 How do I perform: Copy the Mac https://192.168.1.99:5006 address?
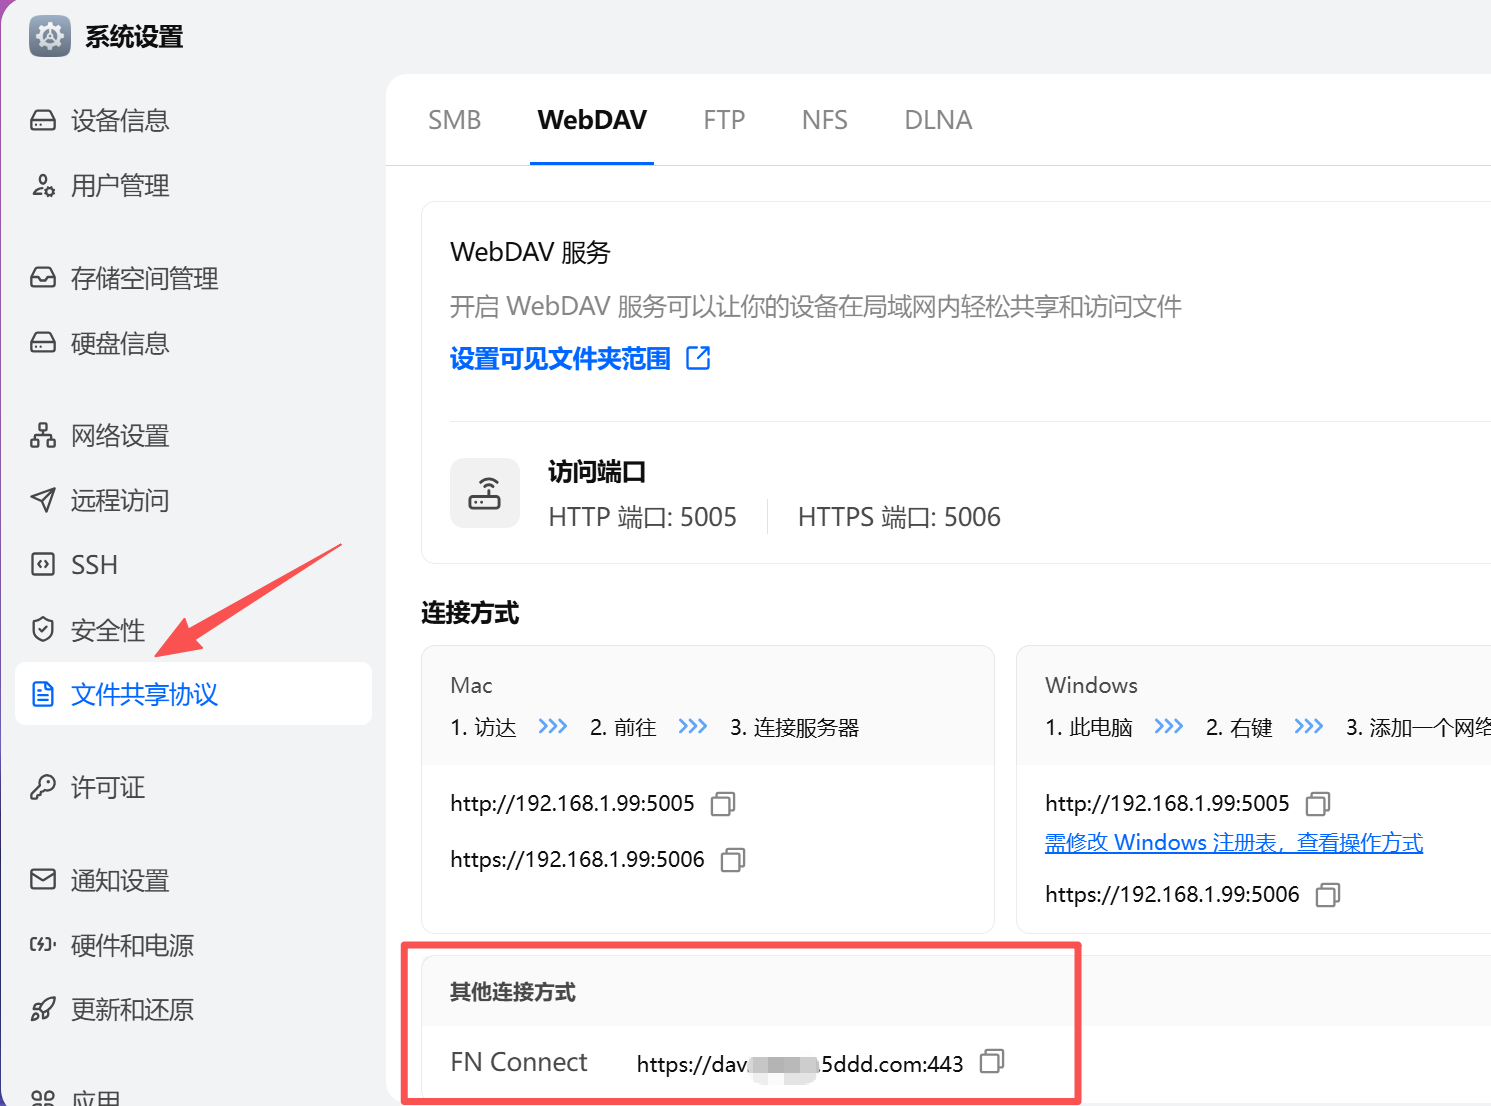click(x=733, y=860)
